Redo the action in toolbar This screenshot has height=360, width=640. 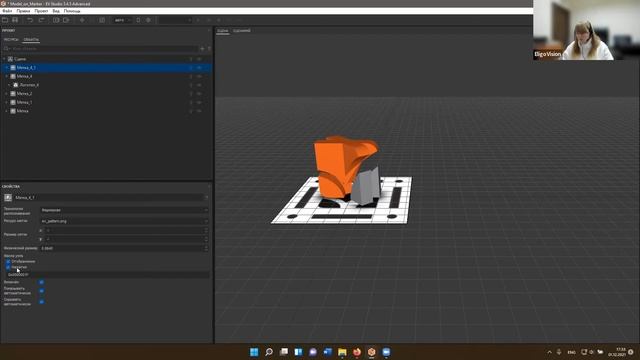click(41, 20)
